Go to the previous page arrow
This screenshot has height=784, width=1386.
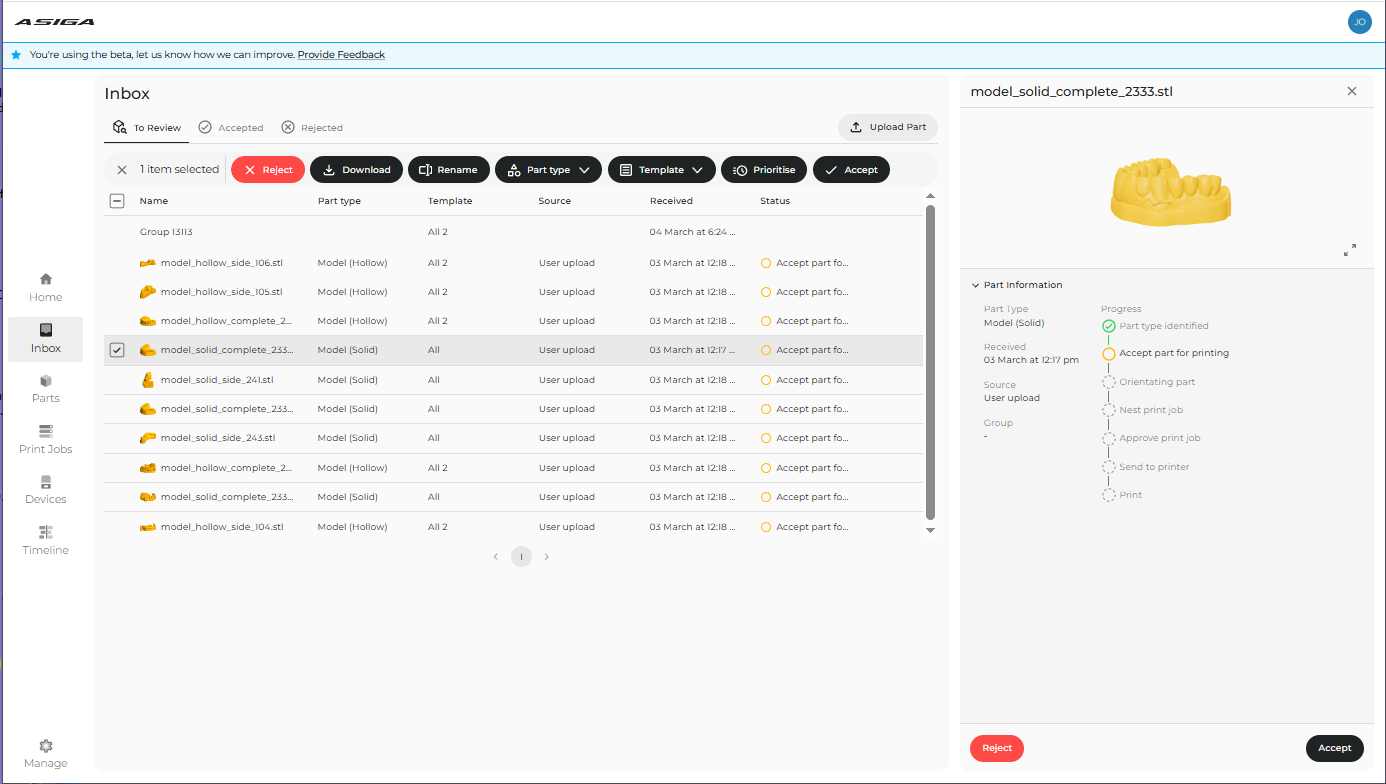coord(496,557)
